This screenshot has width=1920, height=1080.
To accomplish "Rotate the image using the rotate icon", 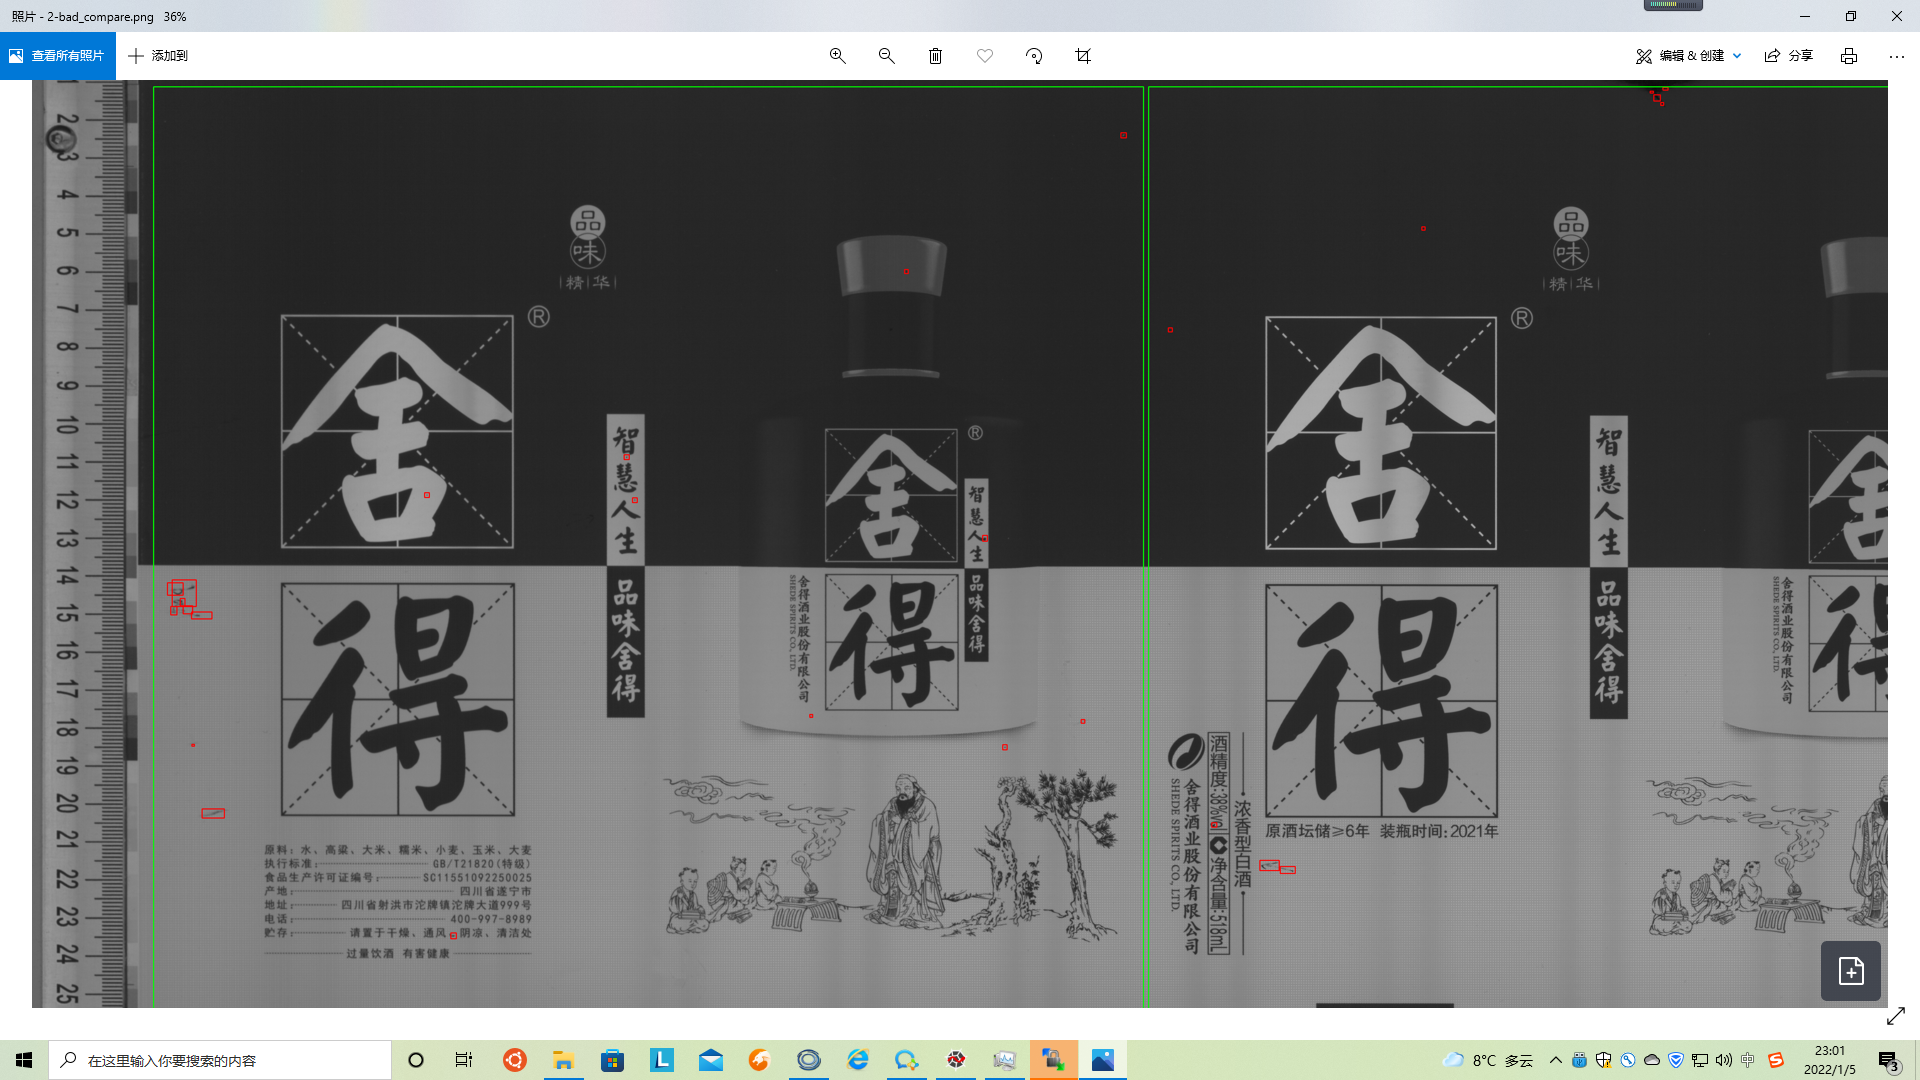I will pos(1034,56).
